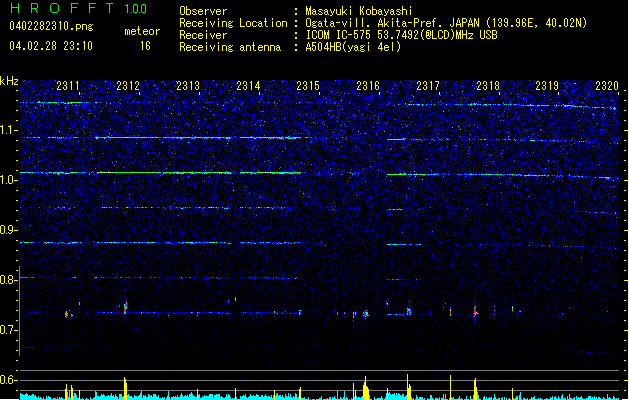Click the 0.7 kHz axis label
Image resolution: width=629 pixels, height=400 pixels.
9,330
